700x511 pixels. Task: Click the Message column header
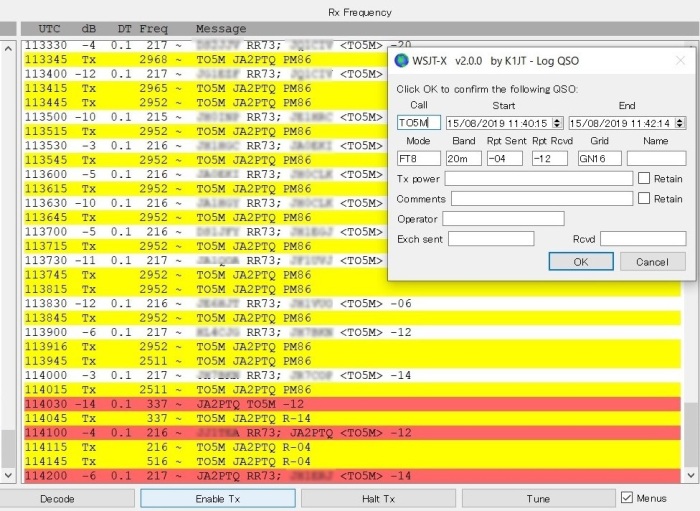pyautogui.click(x=221, y=29)
